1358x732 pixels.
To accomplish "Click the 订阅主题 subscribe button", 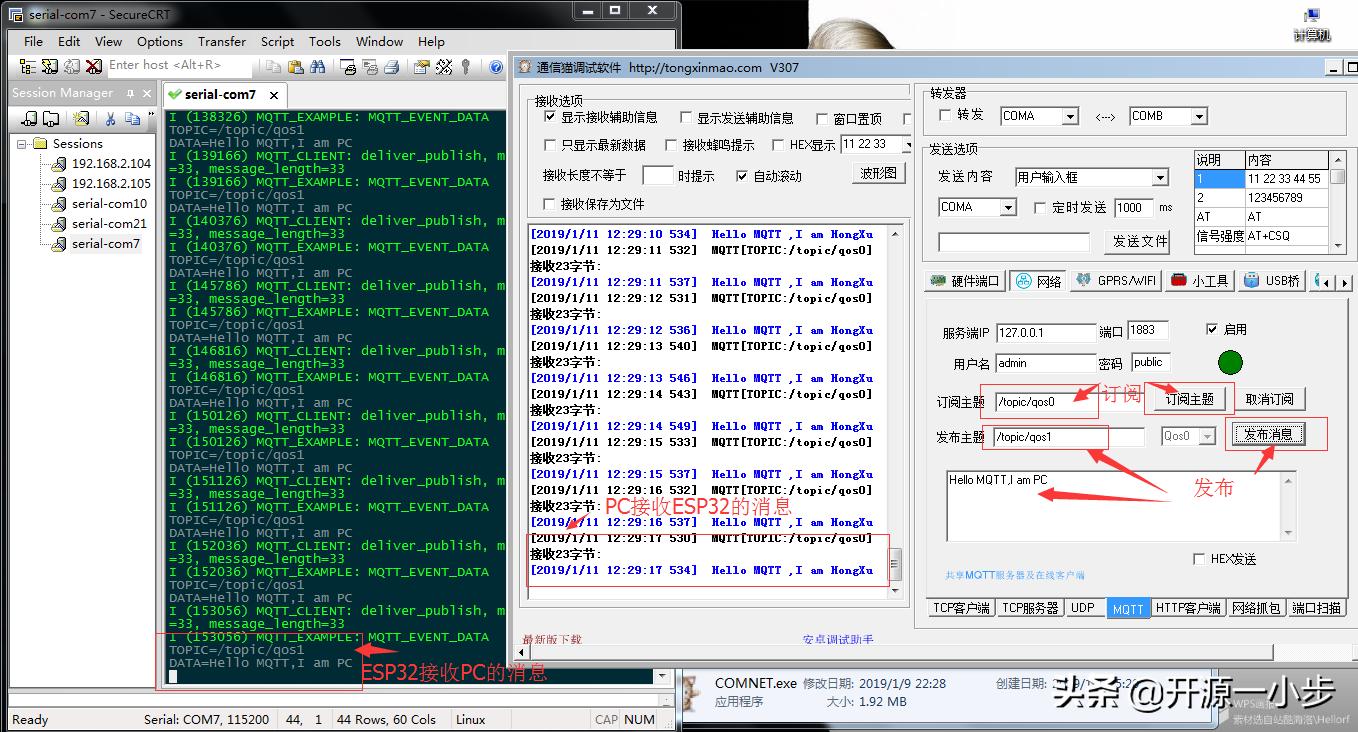I will point(1190,398).
